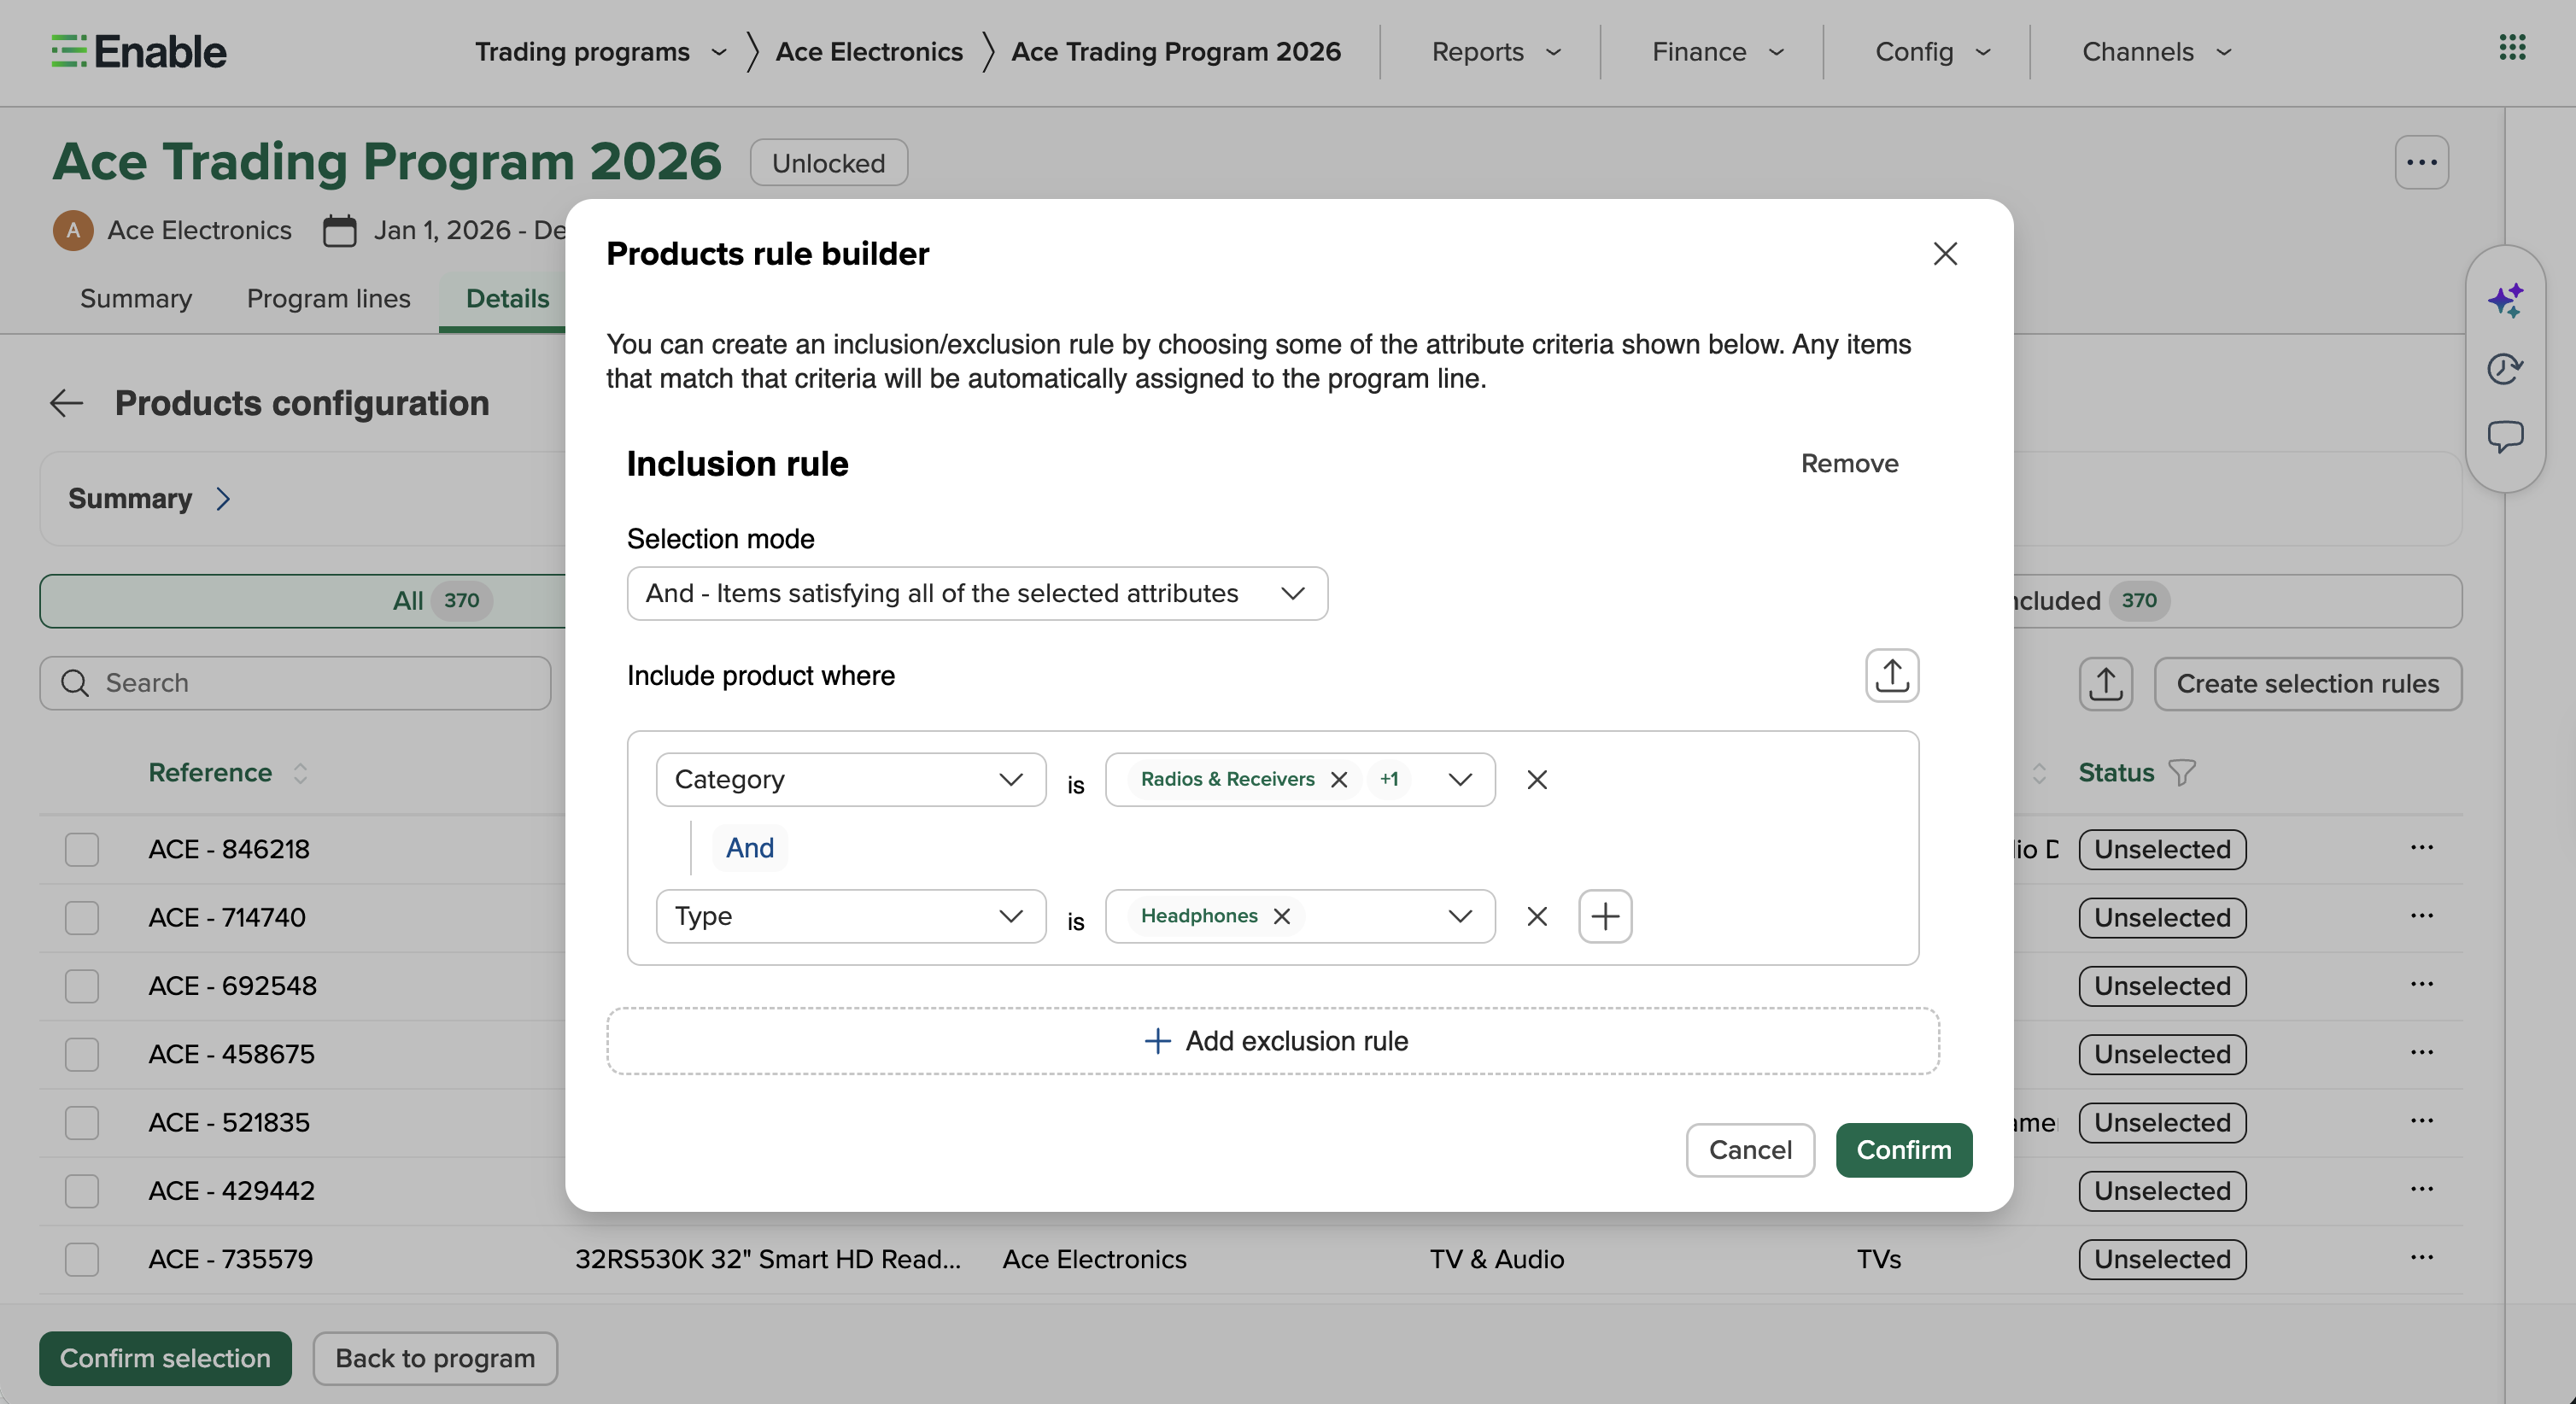Toggle the And connector between conditions
The height and width of the screenshot is (1404, 2576).
[x=749, y=848]
